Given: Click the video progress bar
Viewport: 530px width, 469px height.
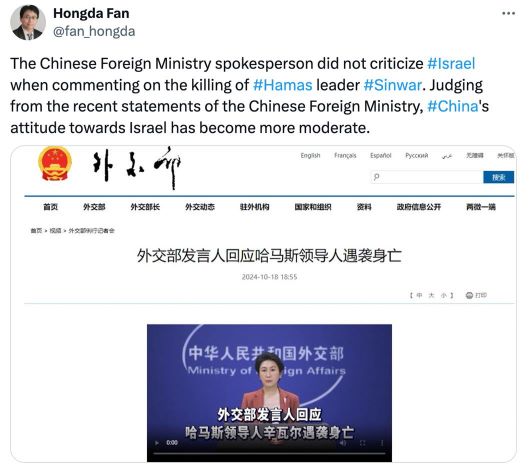Looking at the screenshot, I should coord(269,453).
